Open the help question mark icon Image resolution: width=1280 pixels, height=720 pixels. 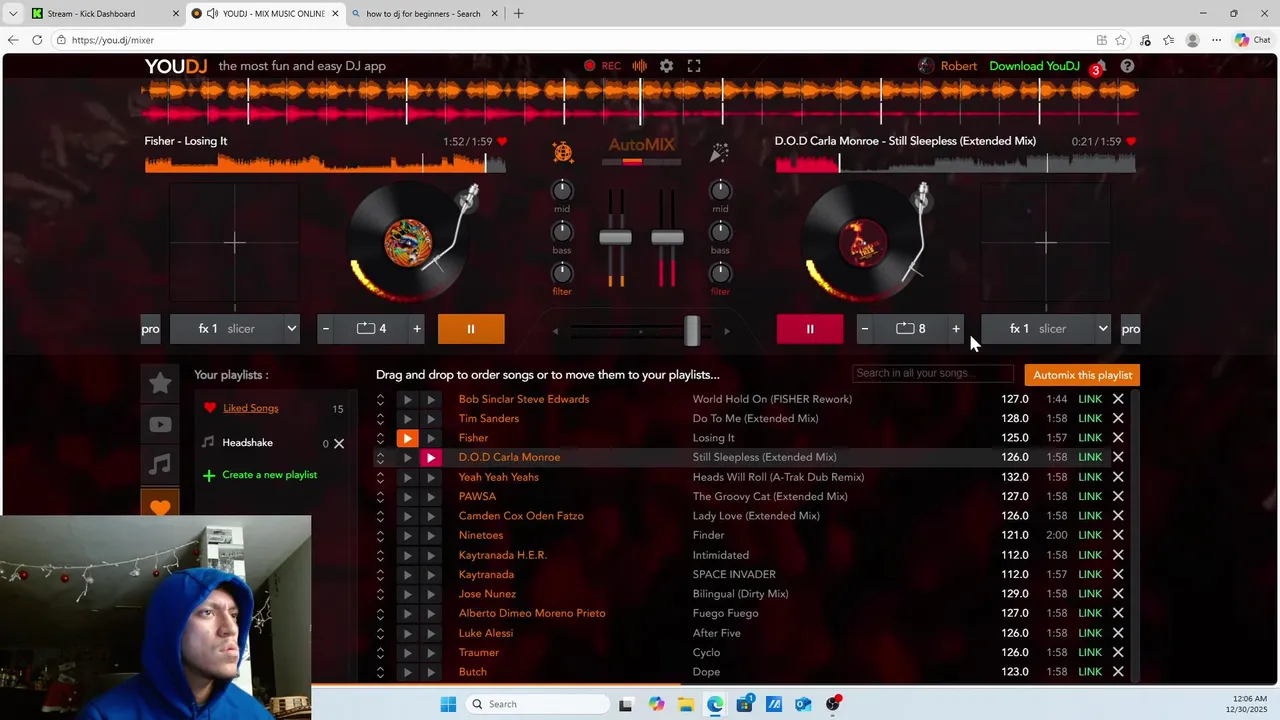1127,66
